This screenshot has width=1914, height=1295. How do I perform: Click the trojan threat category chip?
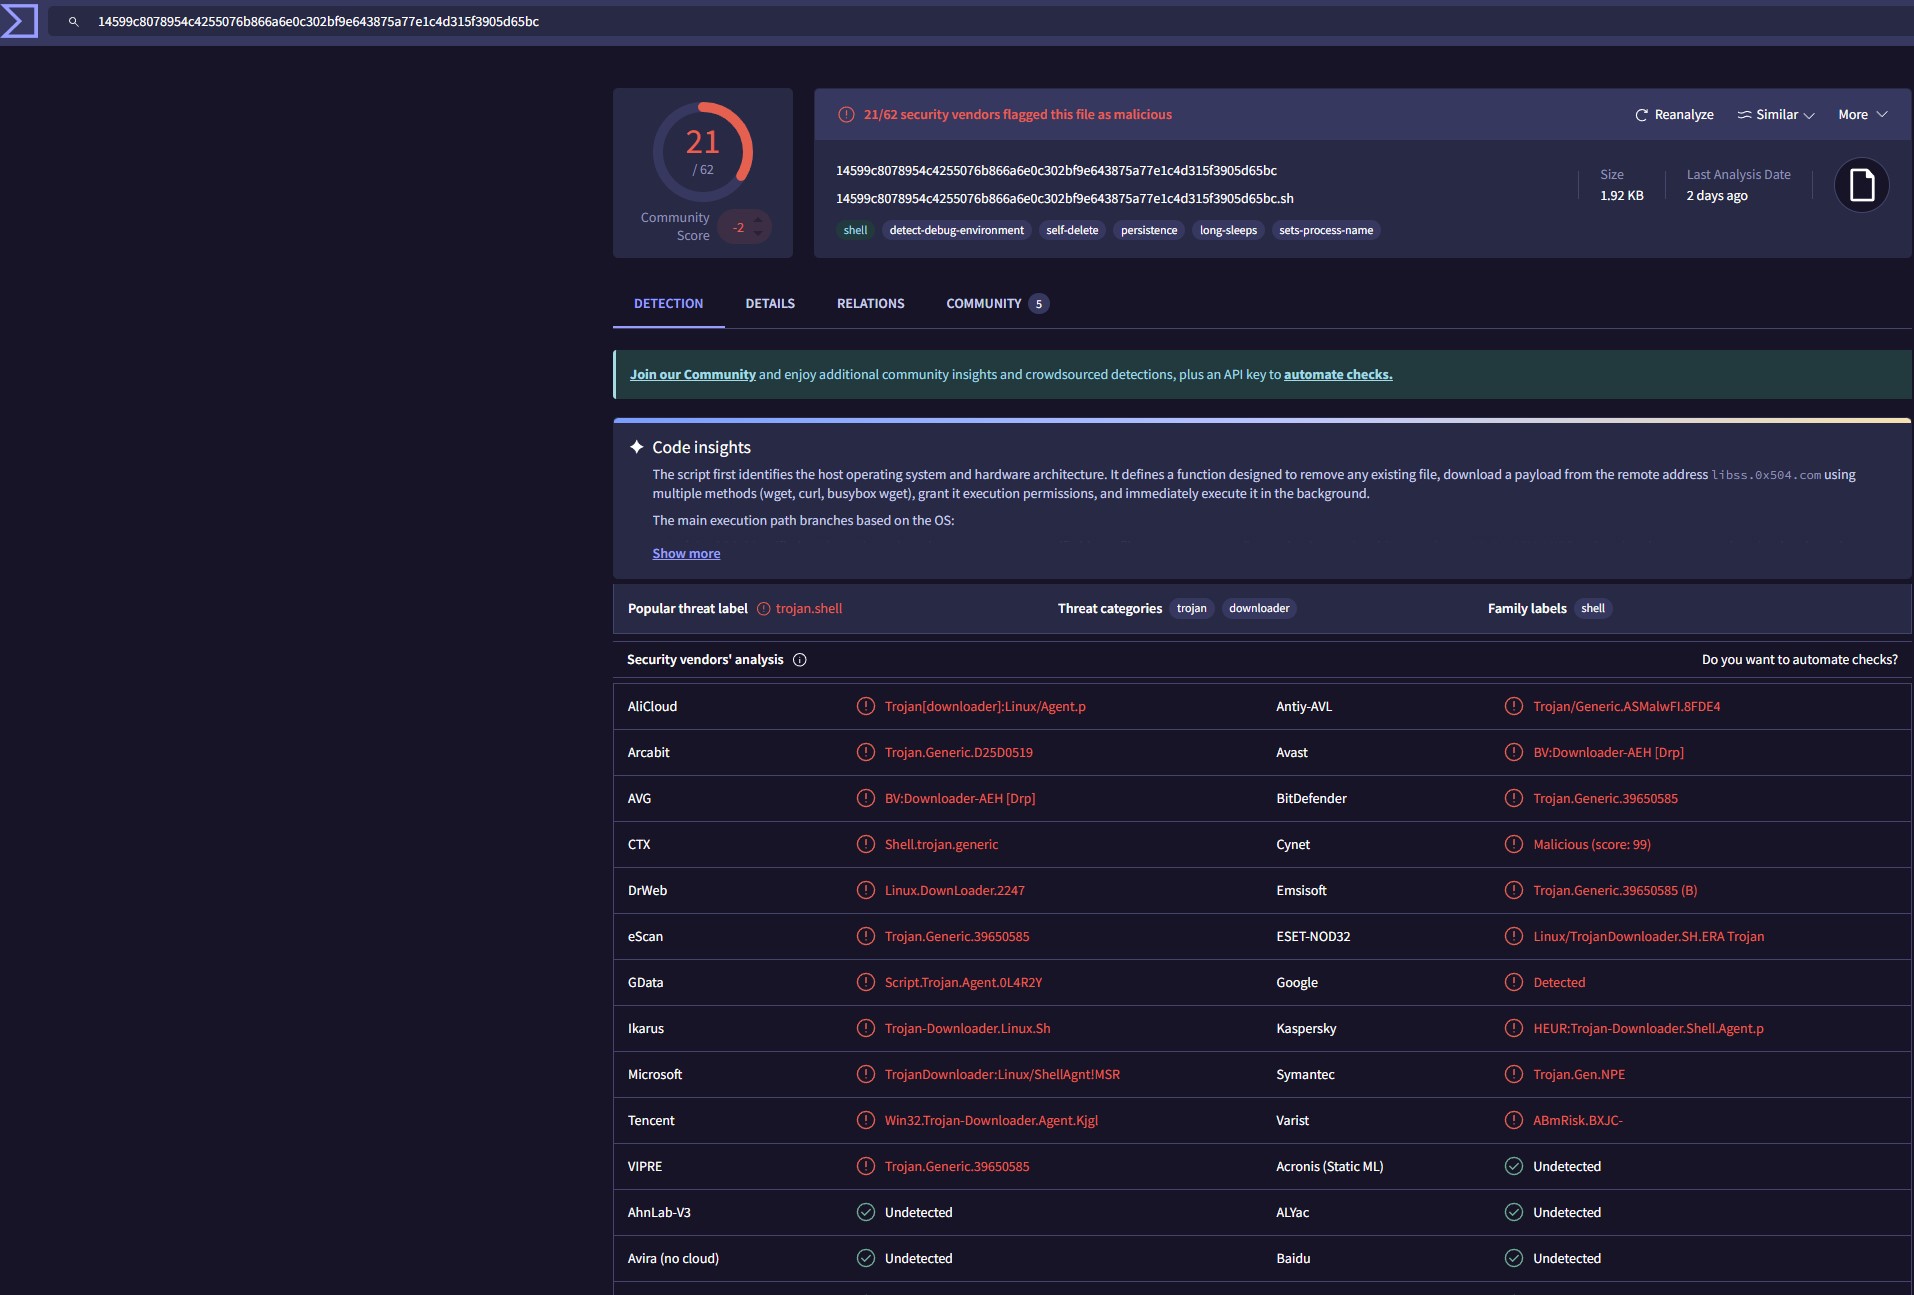1191,609
